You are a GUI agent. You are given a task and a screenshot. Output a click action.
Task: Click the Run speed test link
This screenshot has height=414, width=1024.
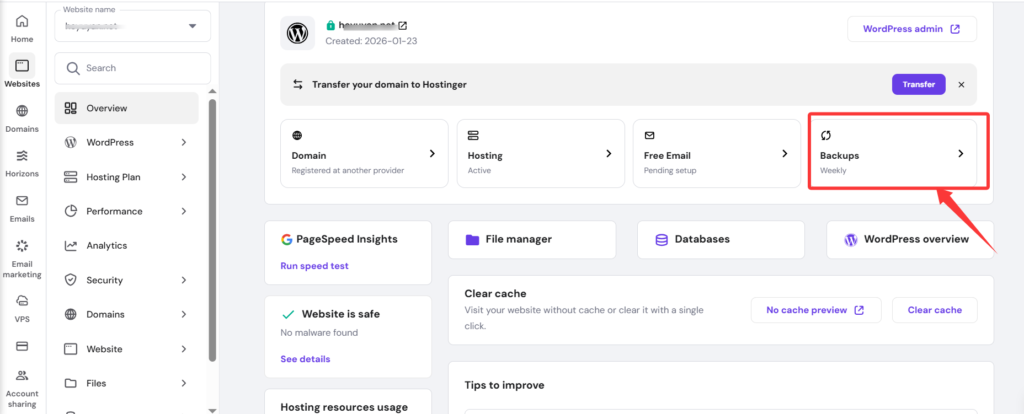314,266
